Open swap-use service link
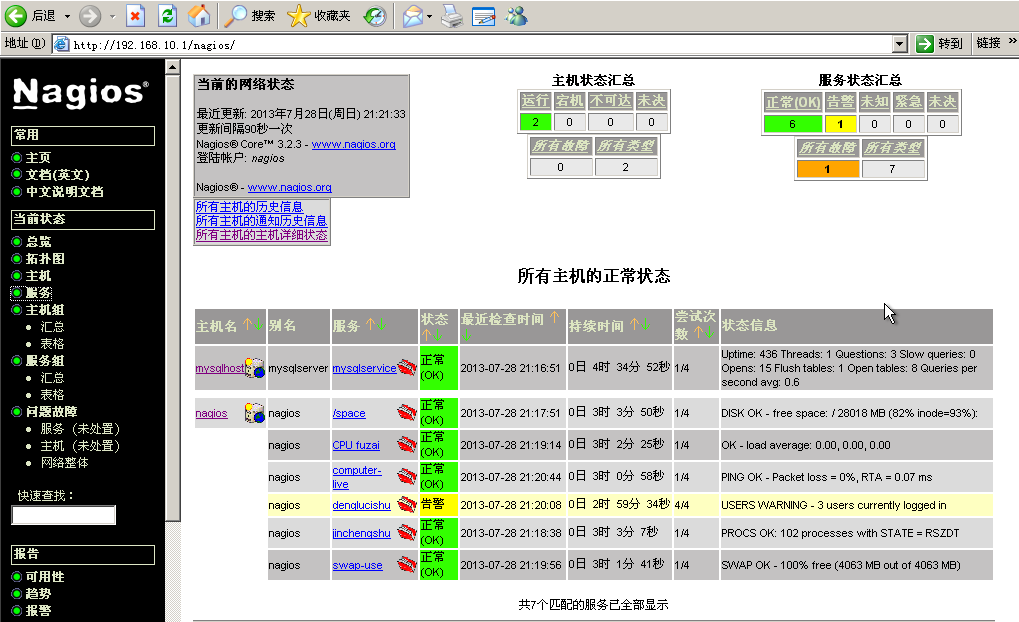 [x=357, y=565]
